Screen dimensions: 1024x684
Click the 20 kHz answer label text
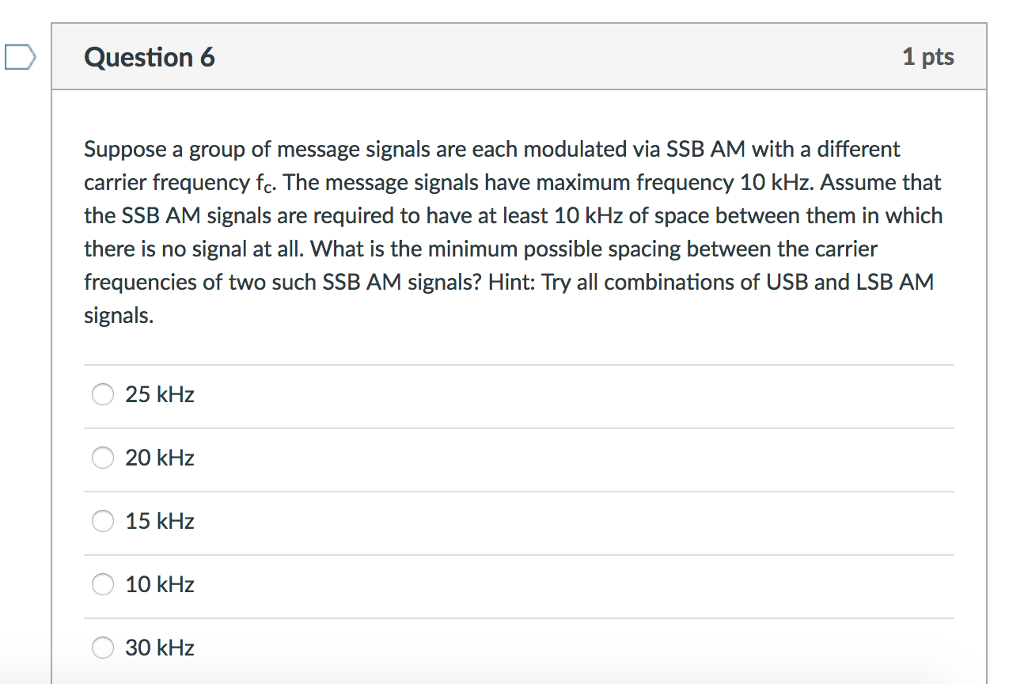coord(159,457)
